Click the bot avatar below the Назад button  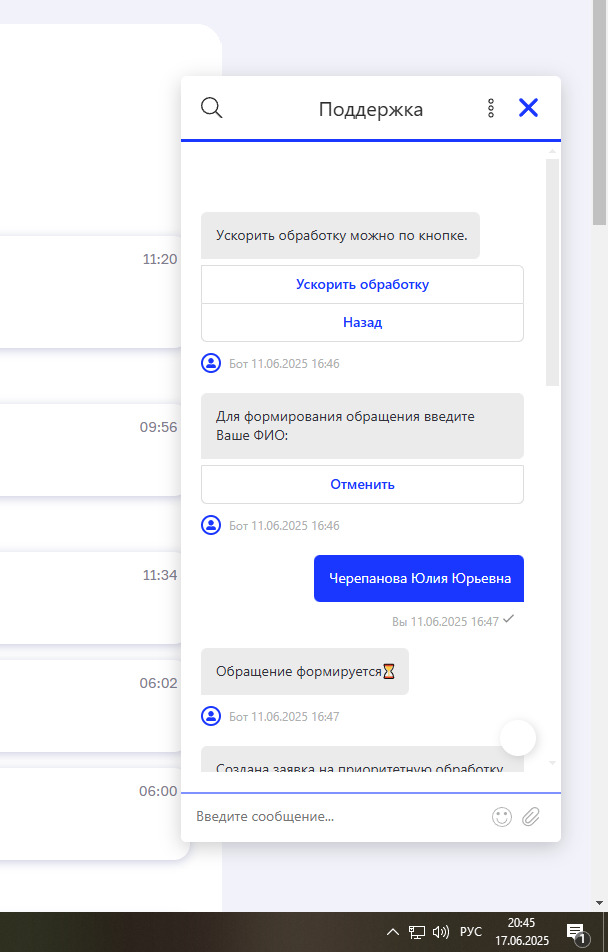(x=211, y=363)
